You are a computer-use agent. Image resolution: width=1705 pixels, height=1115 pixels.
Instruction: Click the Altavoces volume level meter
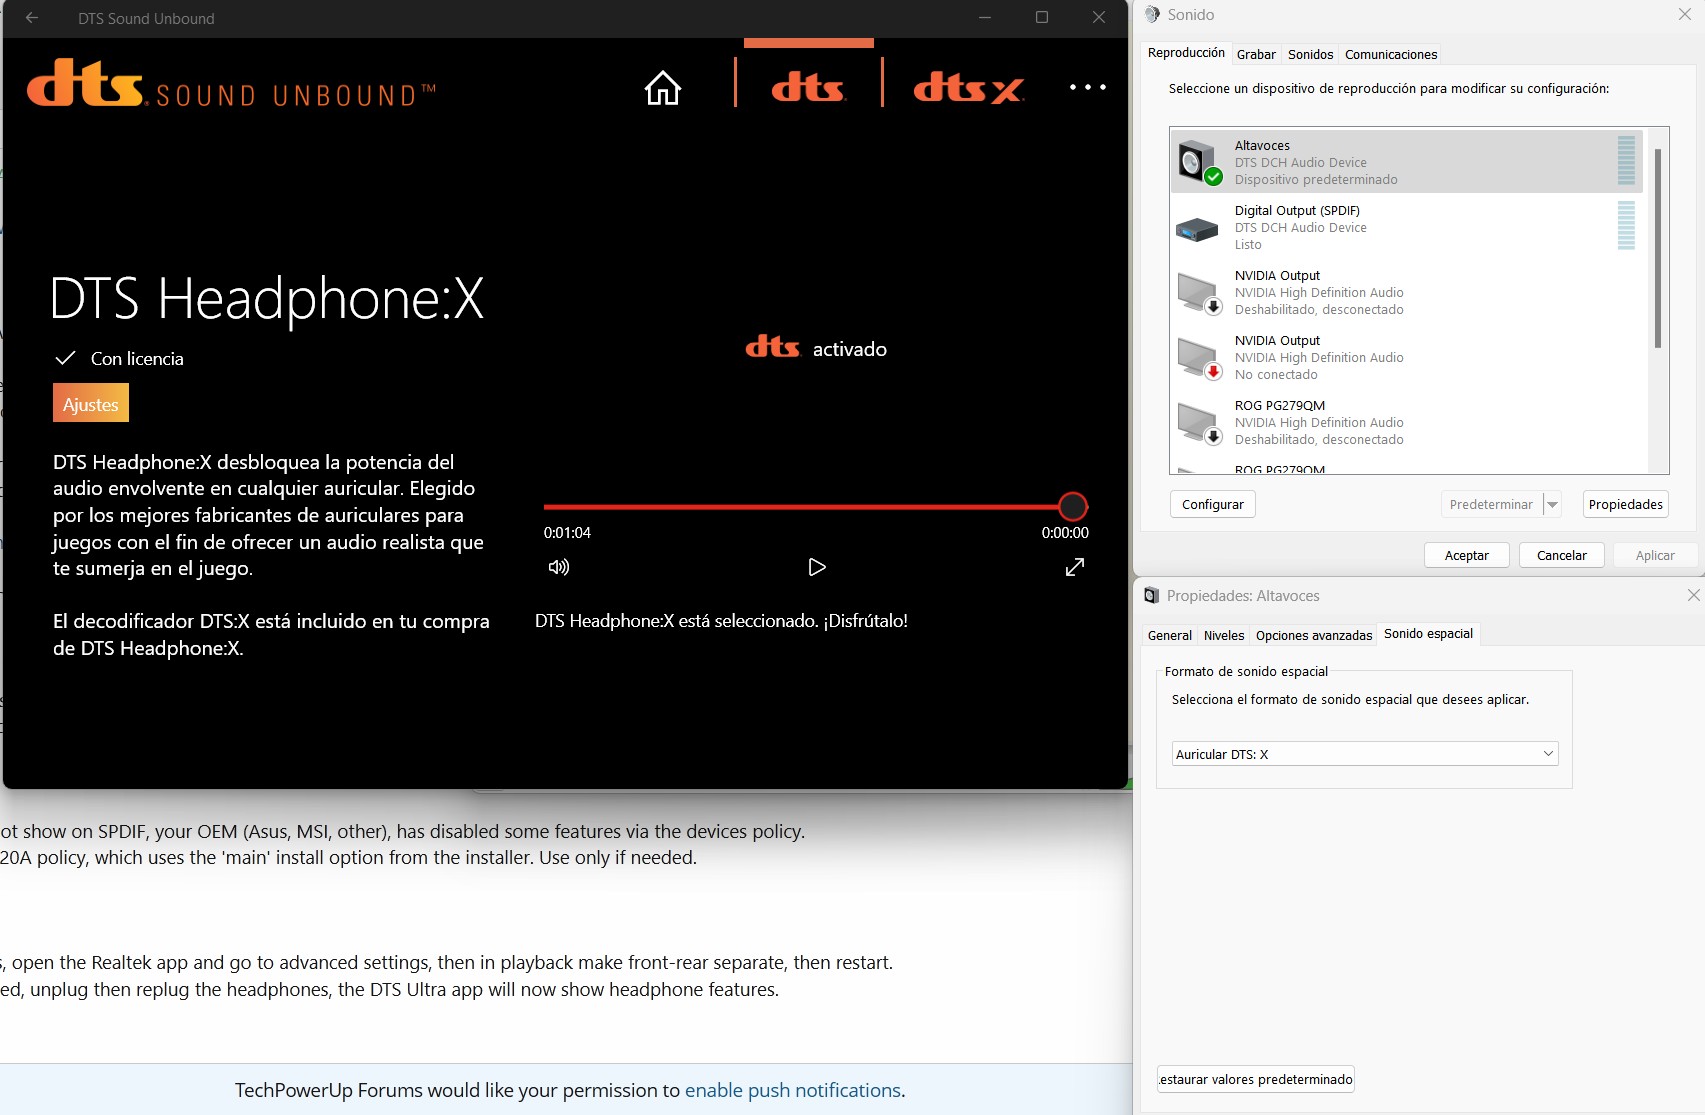(x=1626, y=161)
